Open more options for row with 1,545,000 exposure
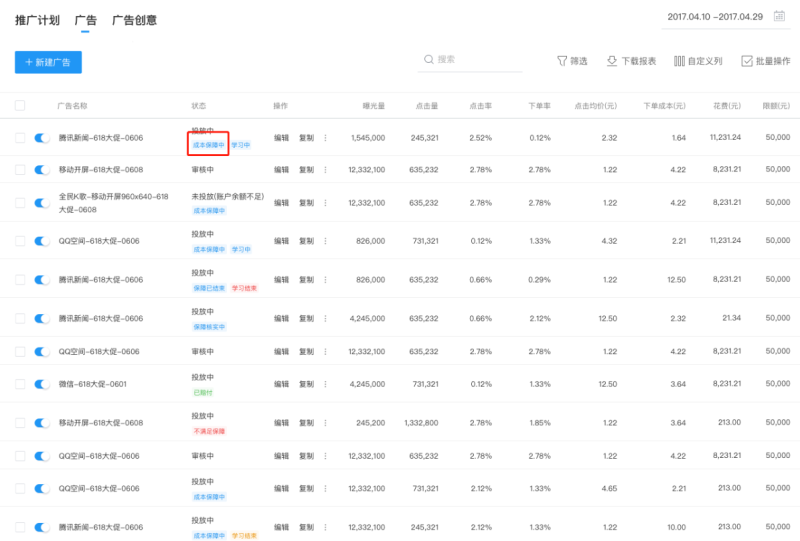The image size is (800, 541). (325, 138)
